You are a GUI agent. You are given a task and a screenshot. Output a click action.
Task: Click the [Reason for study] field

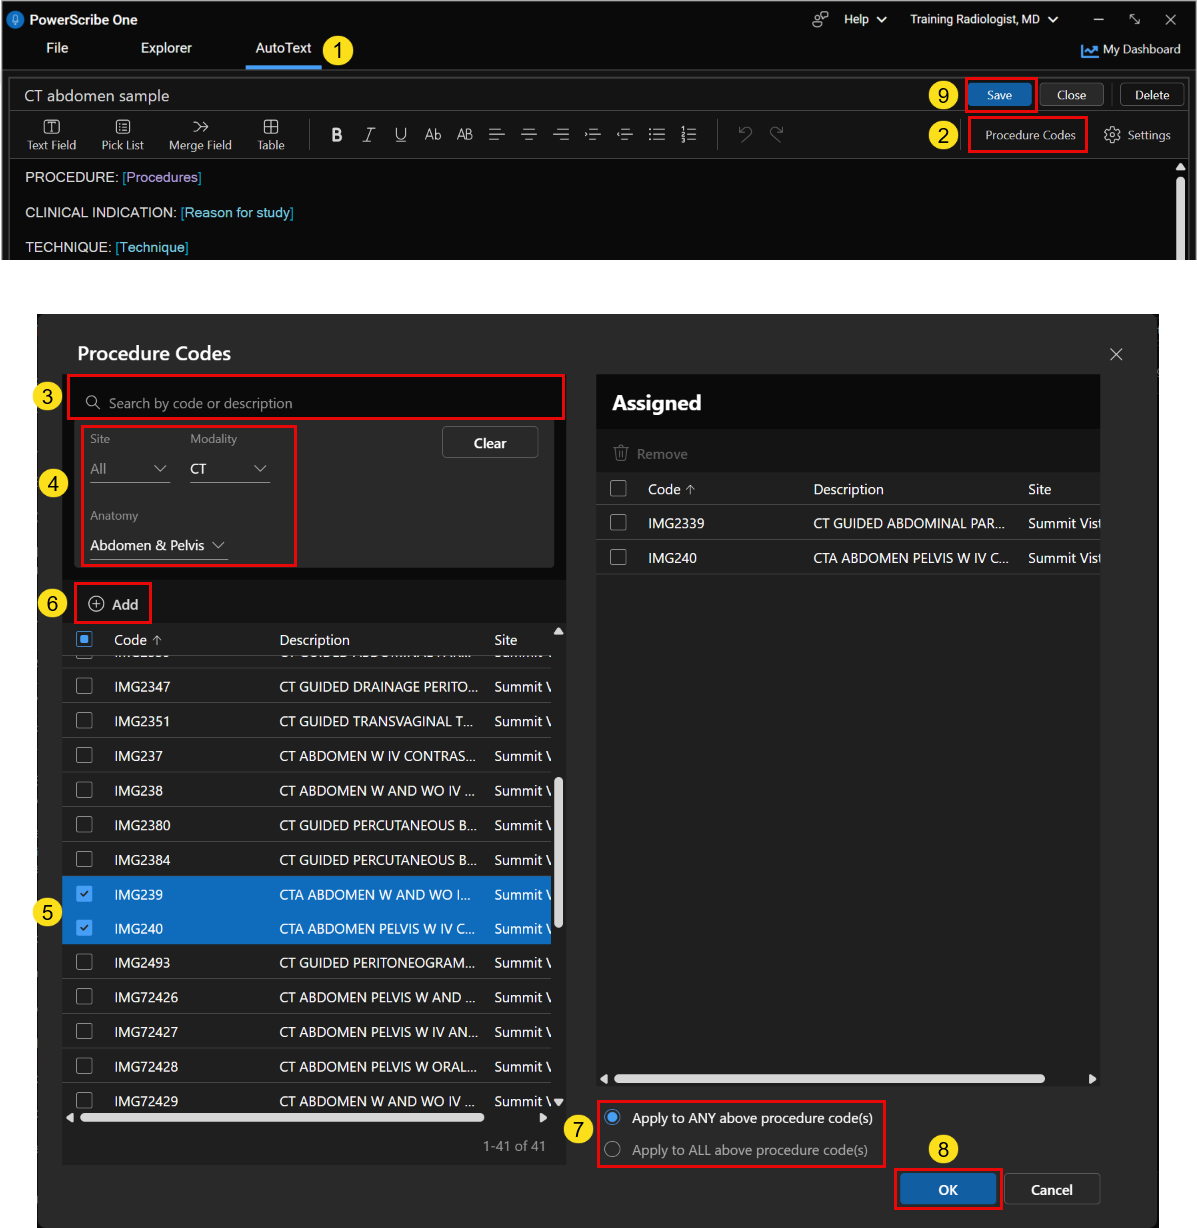coord(237,212)
